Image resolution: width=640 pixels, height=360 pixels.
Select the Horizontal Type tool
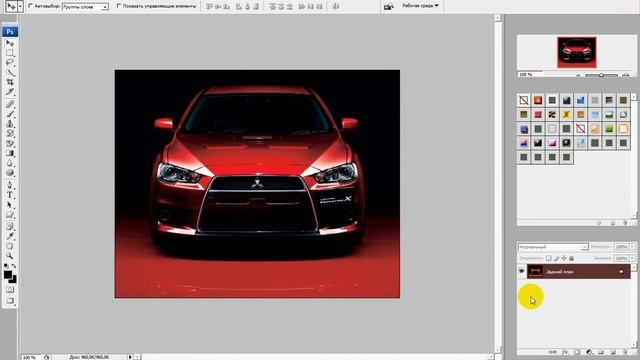coord(10,195)
